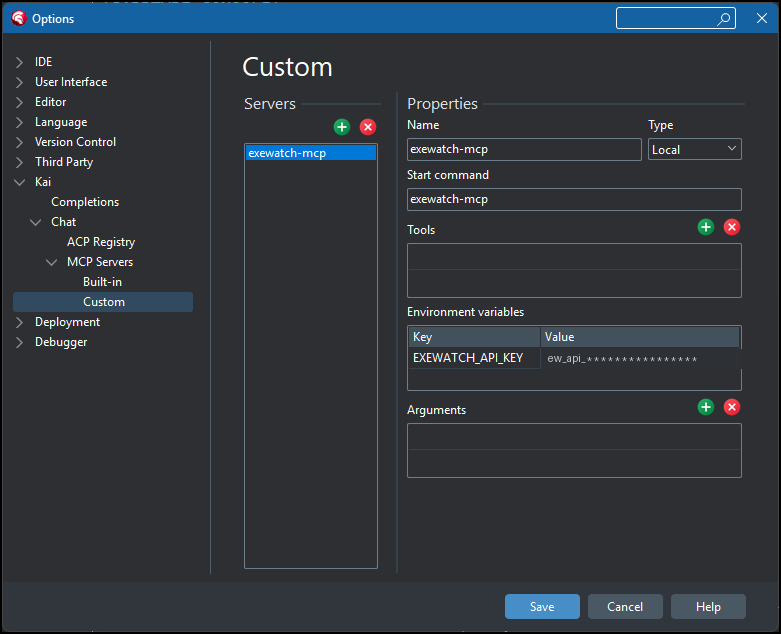The width and height of the screenshot is (781, 634).
Task: Click the Save button
Action: [x=542, y=607]
